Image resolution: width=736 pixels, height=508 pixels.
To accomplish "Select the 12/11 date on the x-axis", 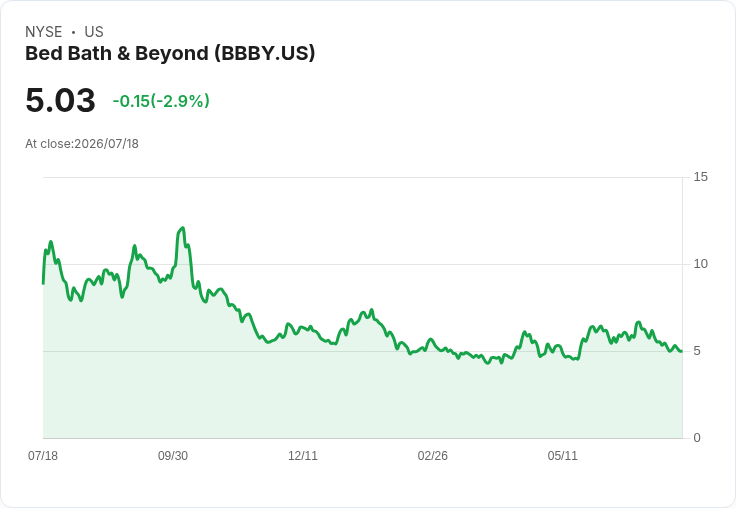I will click(x=303, y=456).
